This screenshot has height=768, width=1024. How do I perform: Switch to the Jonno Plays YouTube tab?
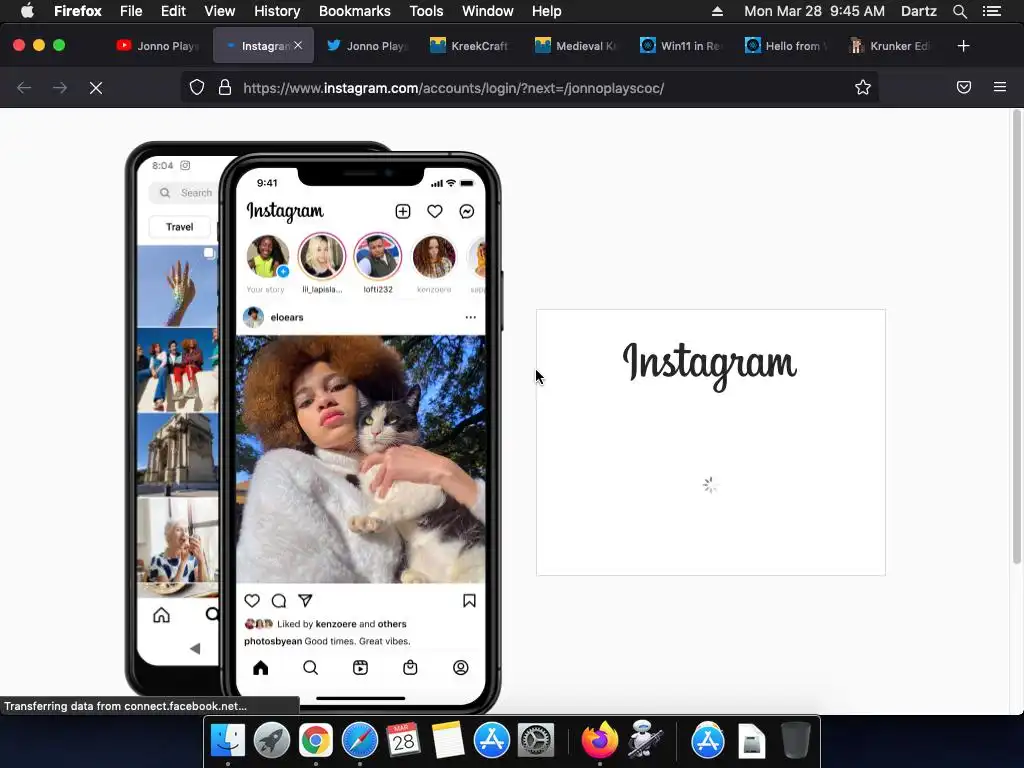click(158, 46)
